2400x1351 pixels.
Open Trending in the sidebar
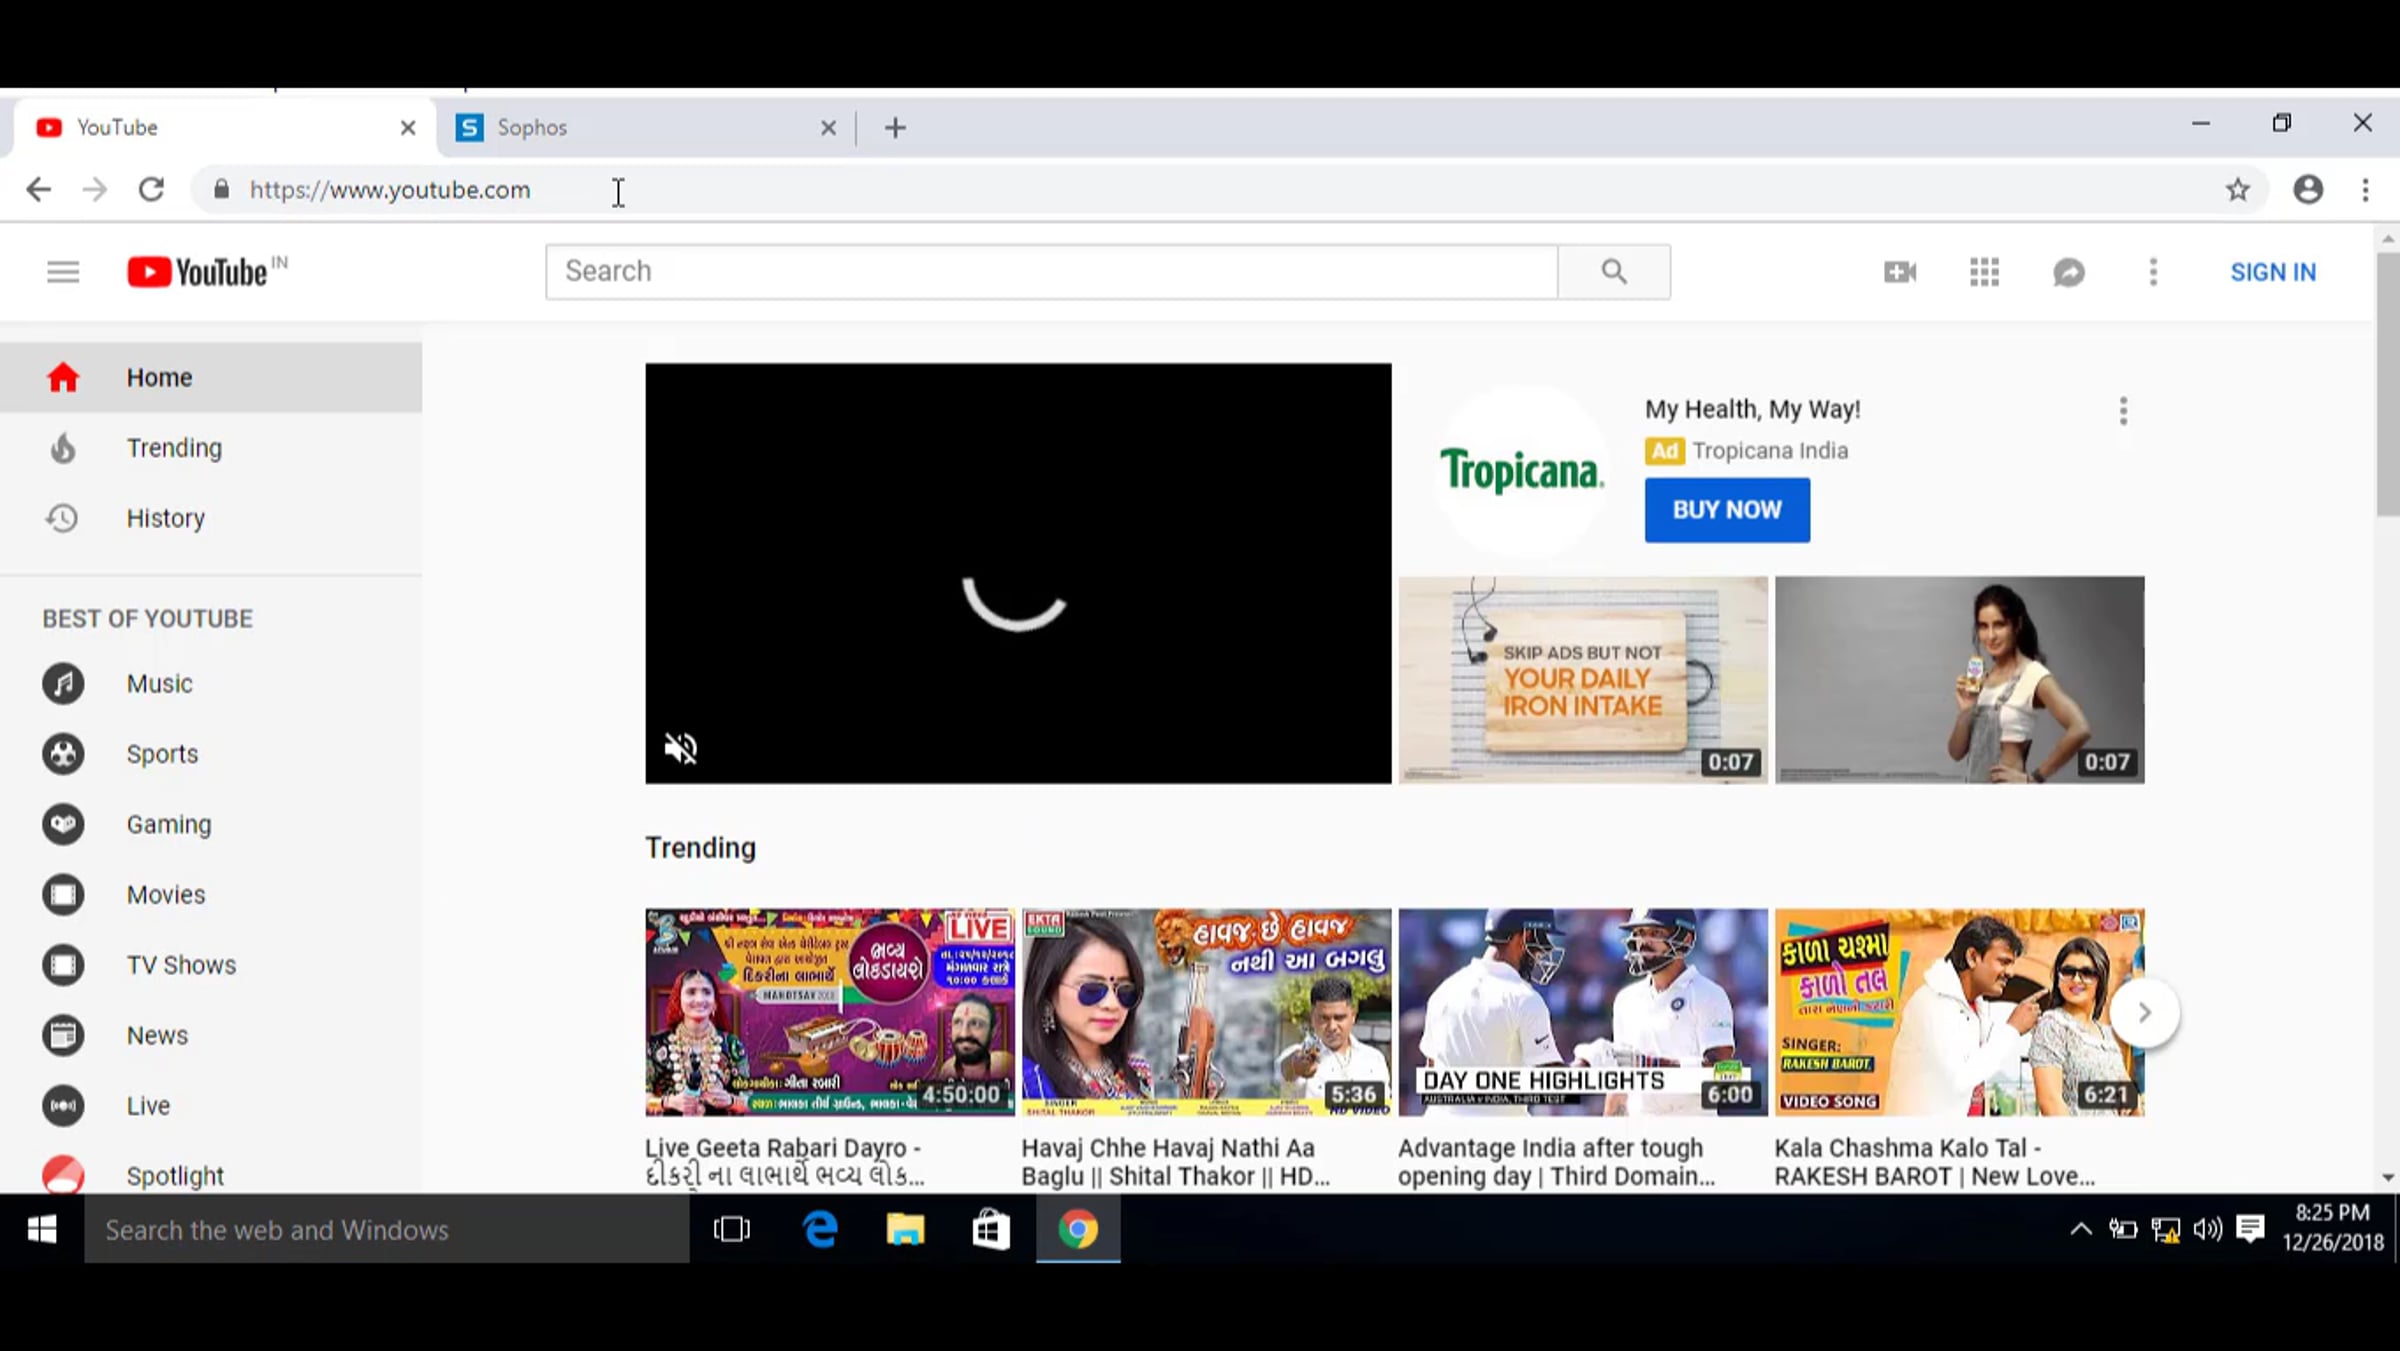[x=174, y=448]
